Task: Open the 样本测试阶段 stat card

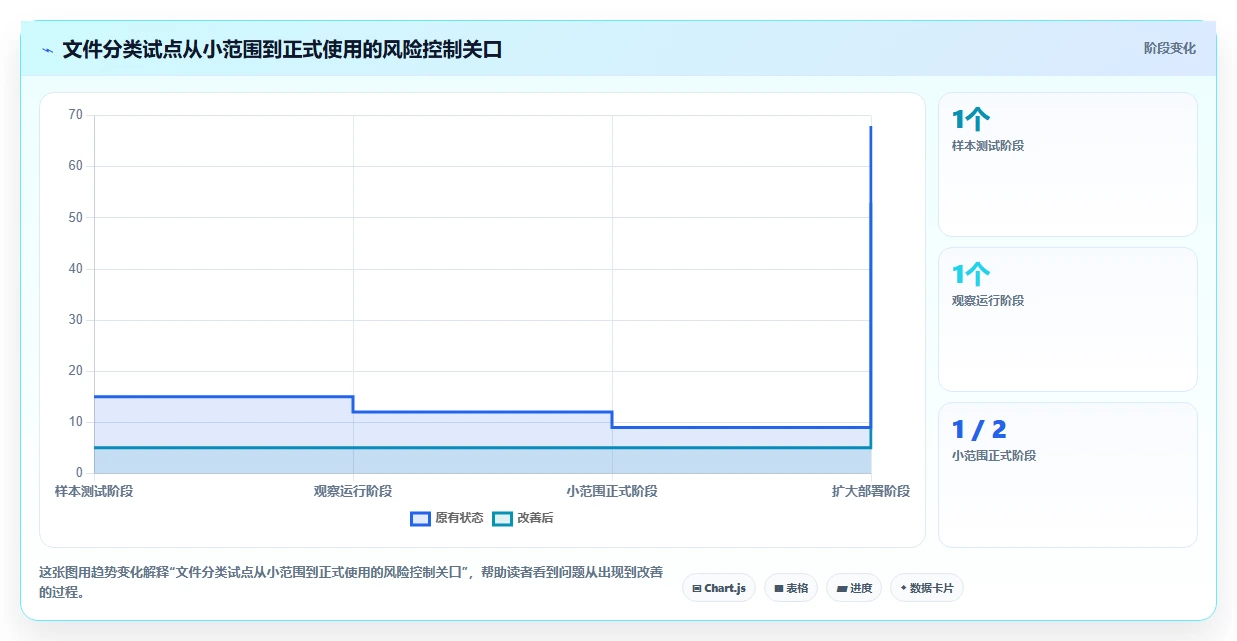Action: point(1067,164)
